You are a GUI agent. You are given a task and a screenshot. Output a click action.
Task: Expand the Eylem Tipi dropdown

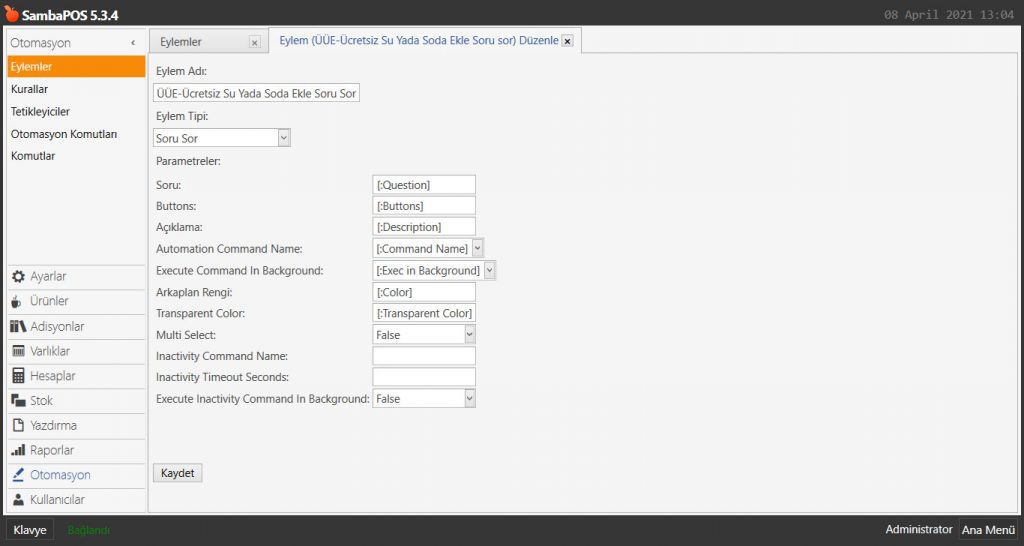click(284, 138)
